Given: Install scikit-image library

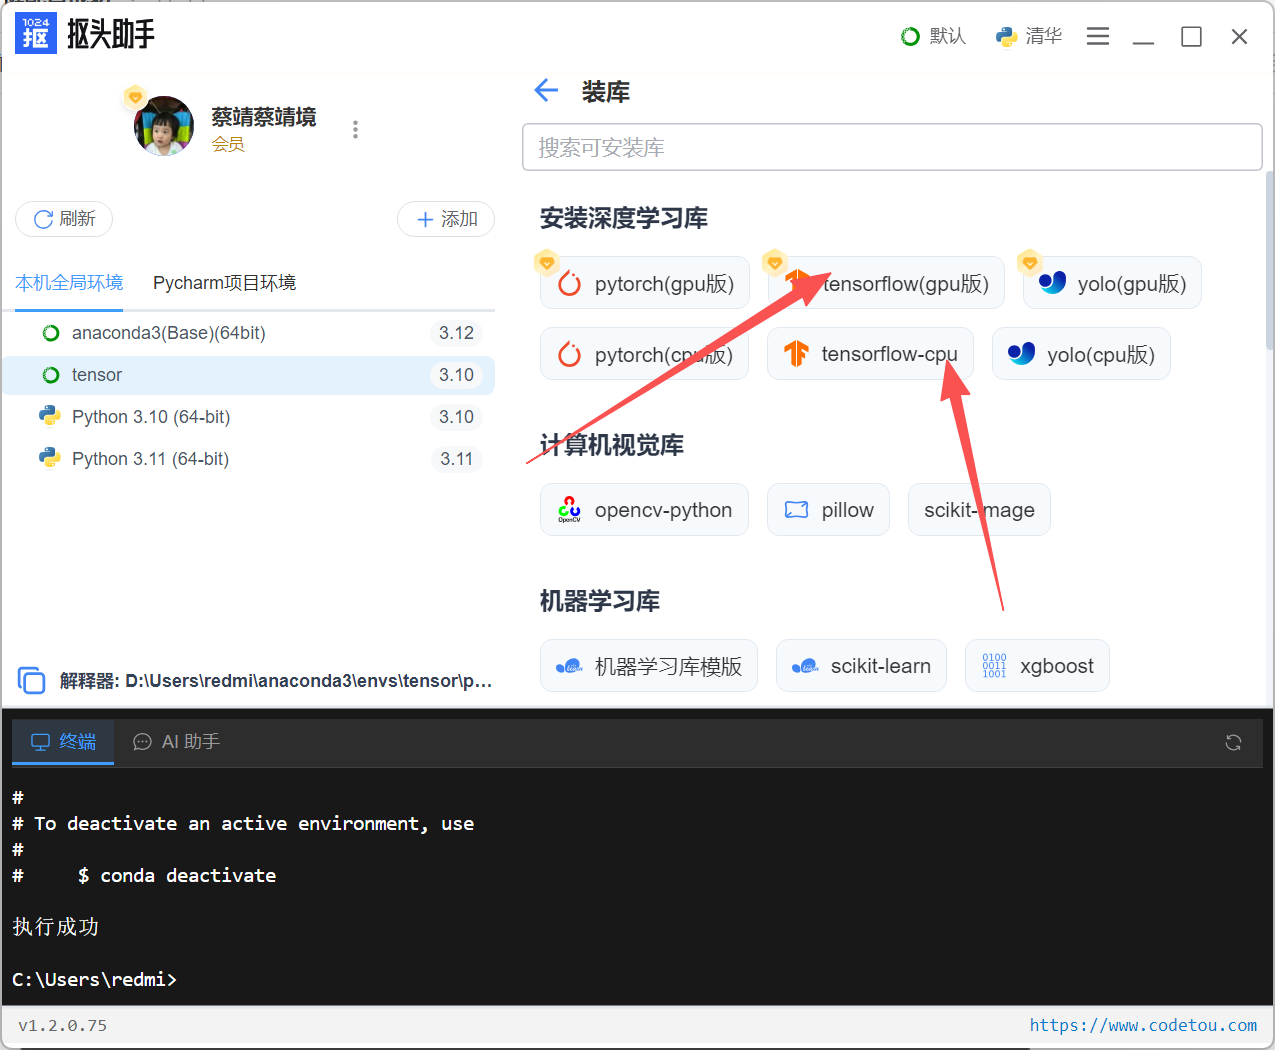Looking at the screenshot, I should point(979,510).
